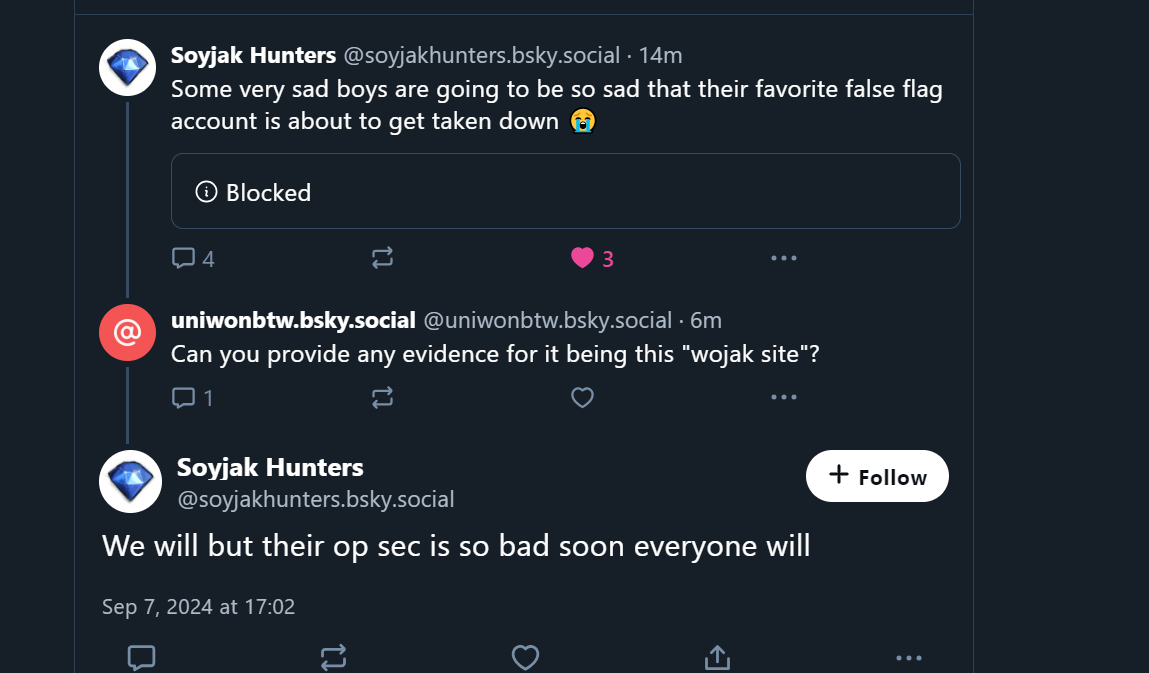Like the main Soyjak Hunters post
Screen dimensions: 1149x673
[525, 657]
